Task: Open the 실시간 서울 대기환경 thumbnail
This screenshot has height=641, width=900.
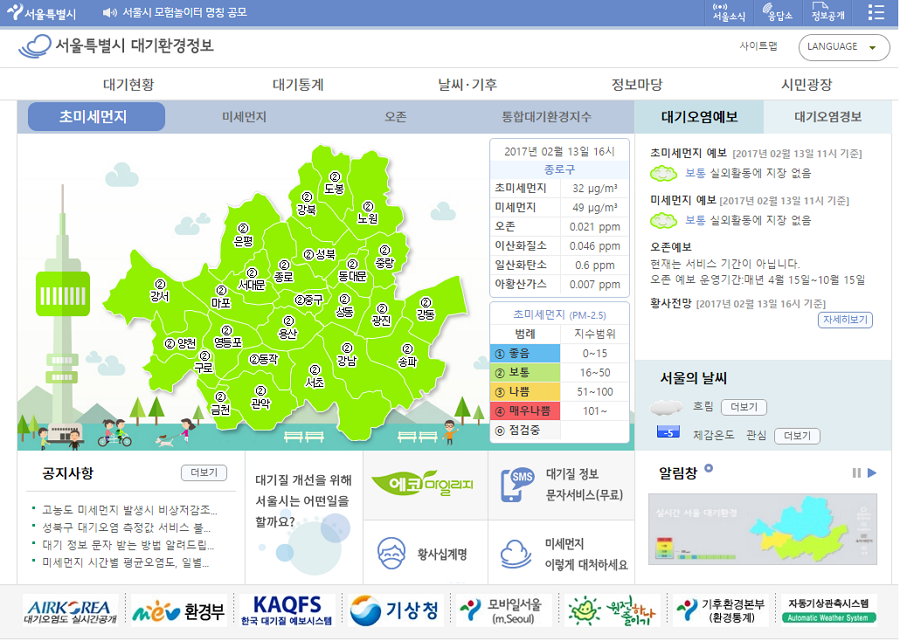Action: (762, 529)
